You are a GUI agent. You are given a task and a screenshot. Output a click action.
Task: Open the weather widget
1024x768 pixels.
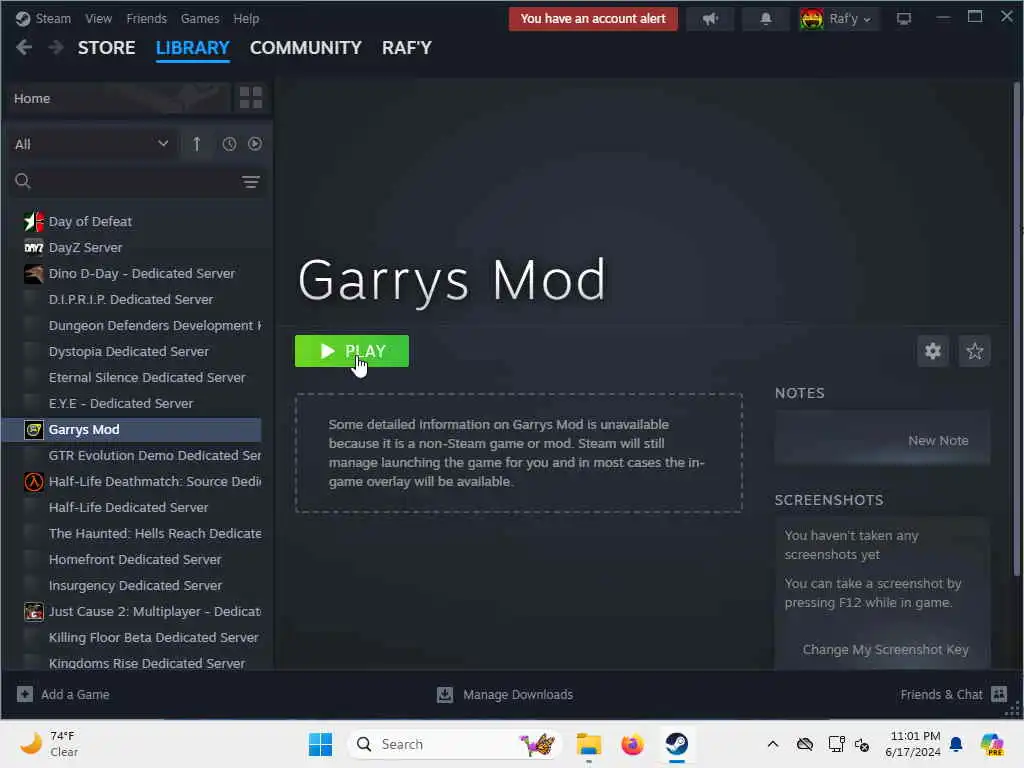(x=49, y=744)
